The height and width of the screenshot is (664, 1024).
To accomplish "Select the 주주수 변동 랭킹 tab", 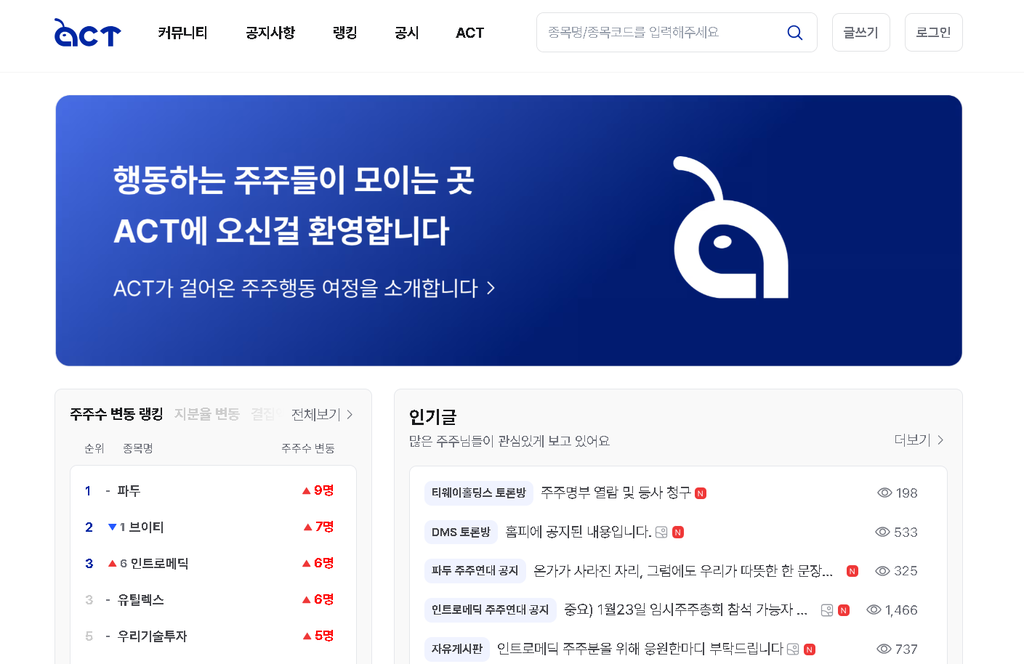I will tap(116, 414).
